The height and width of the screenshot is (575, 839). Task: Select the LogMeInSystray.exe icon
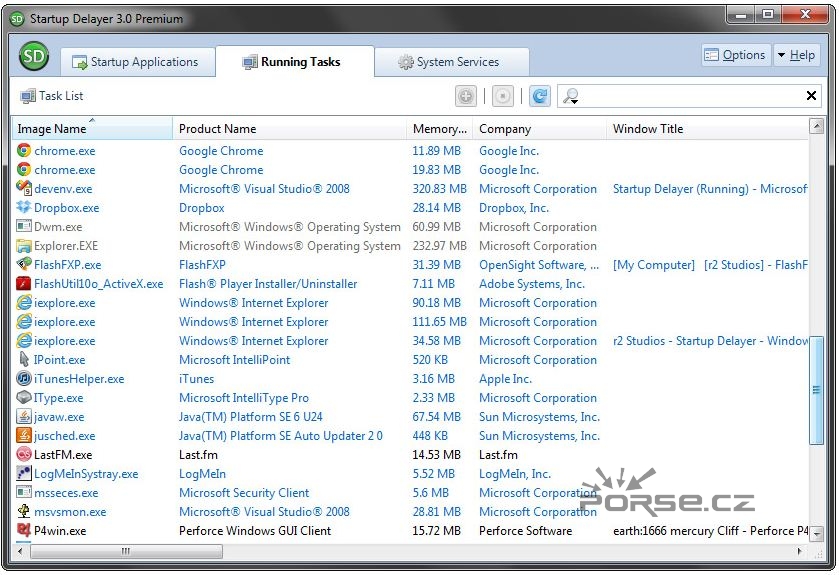[24, 473]
